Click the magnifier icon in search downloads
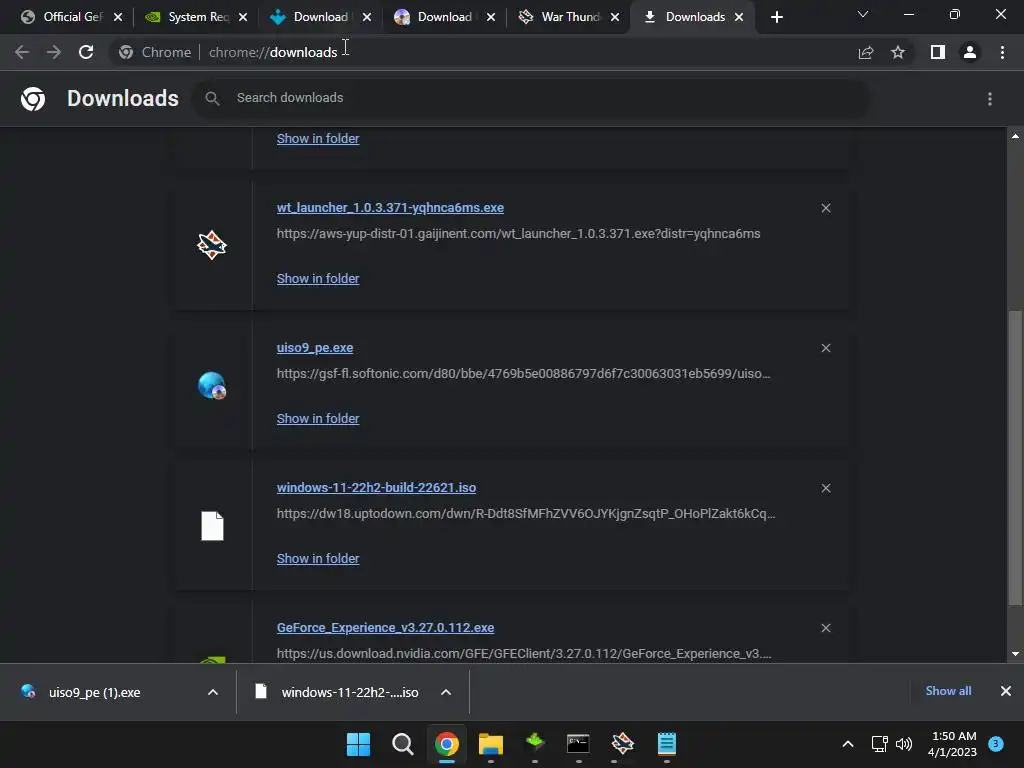This screenshot has height=768, width=1024. point(212,98)
